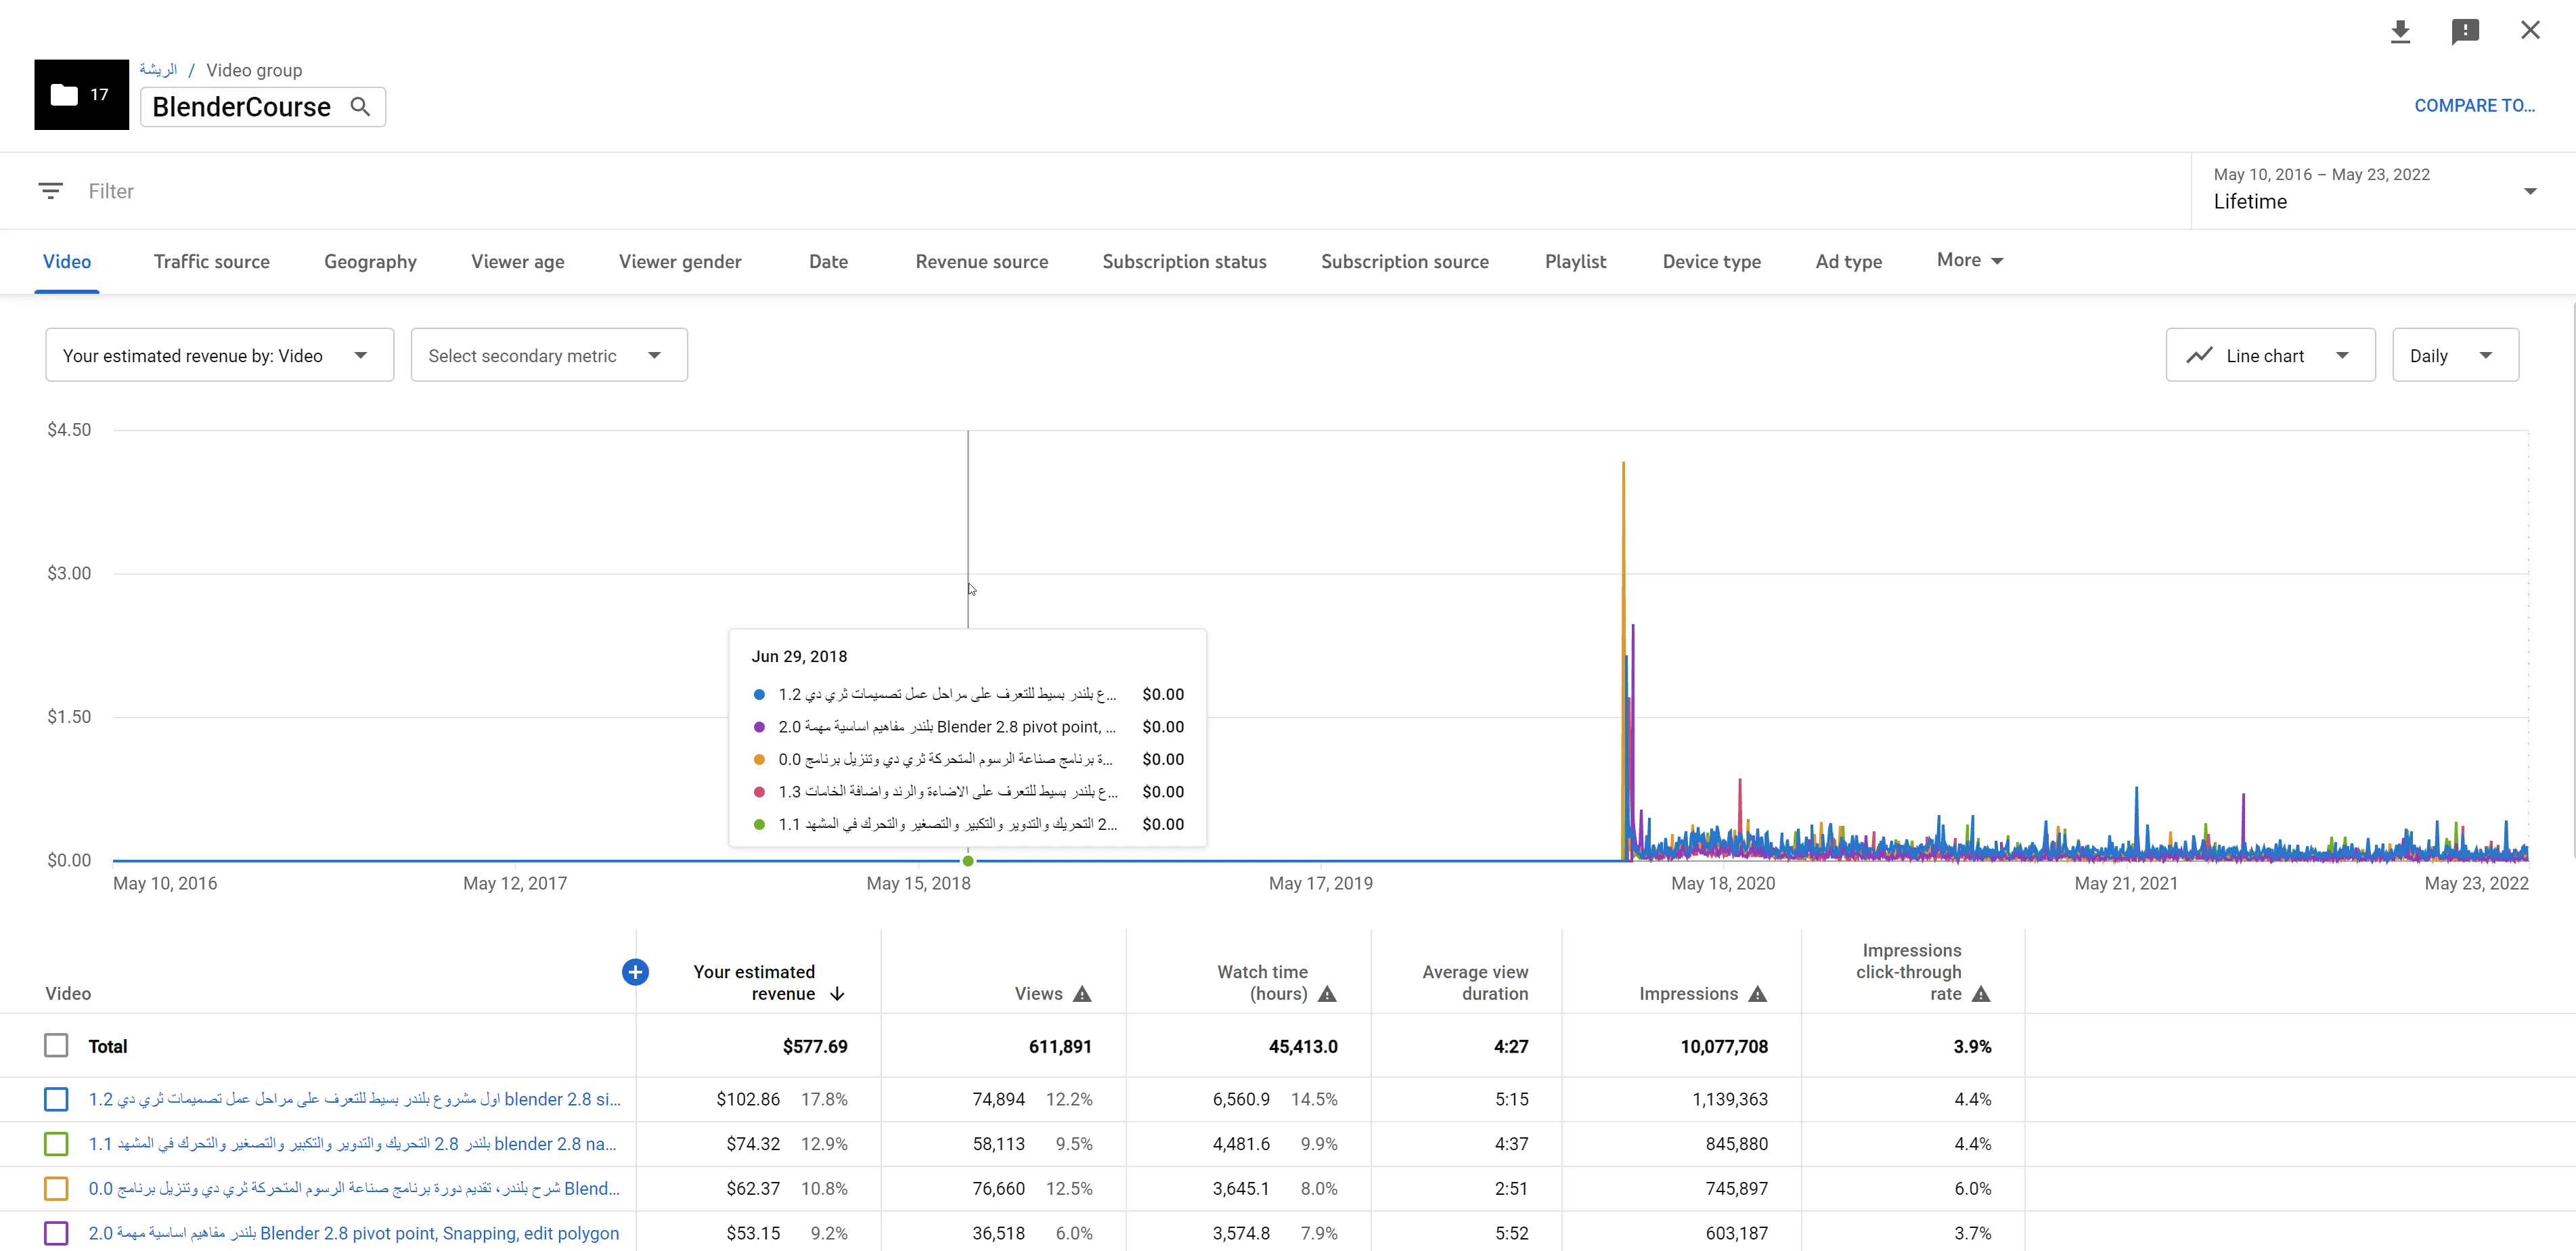
Task: Switch to the Traffic source tab
Action: tap(211, 262)
